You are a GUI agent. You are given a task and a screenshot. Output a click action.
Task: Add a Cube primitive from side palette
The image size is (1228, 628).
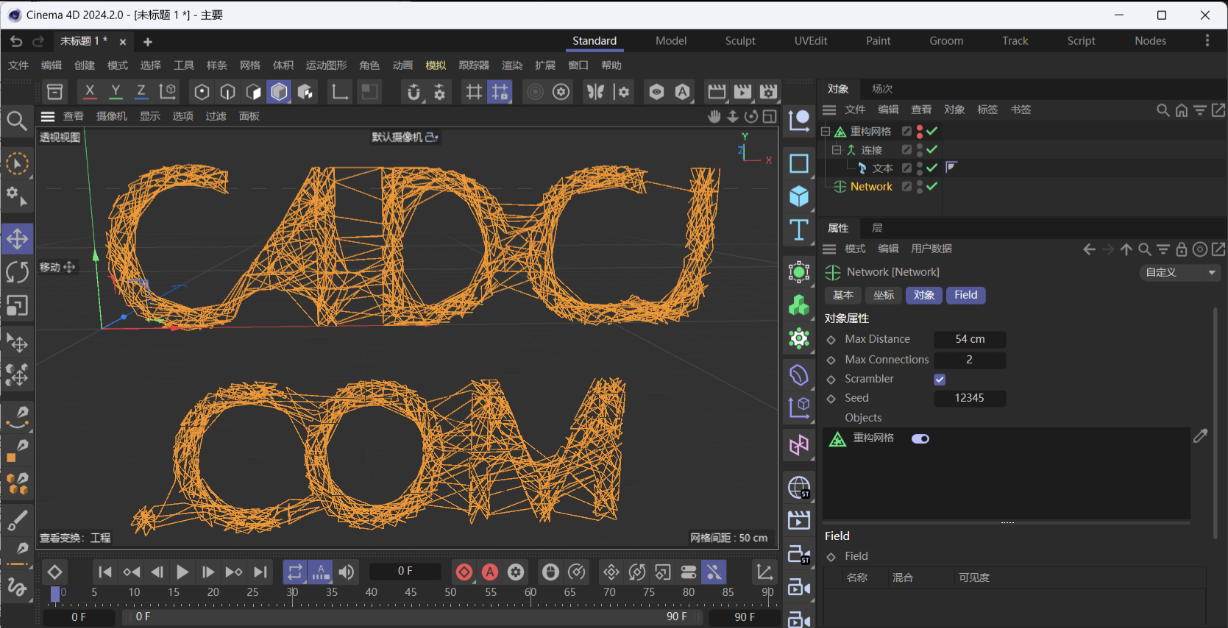[x=798, y=196]
